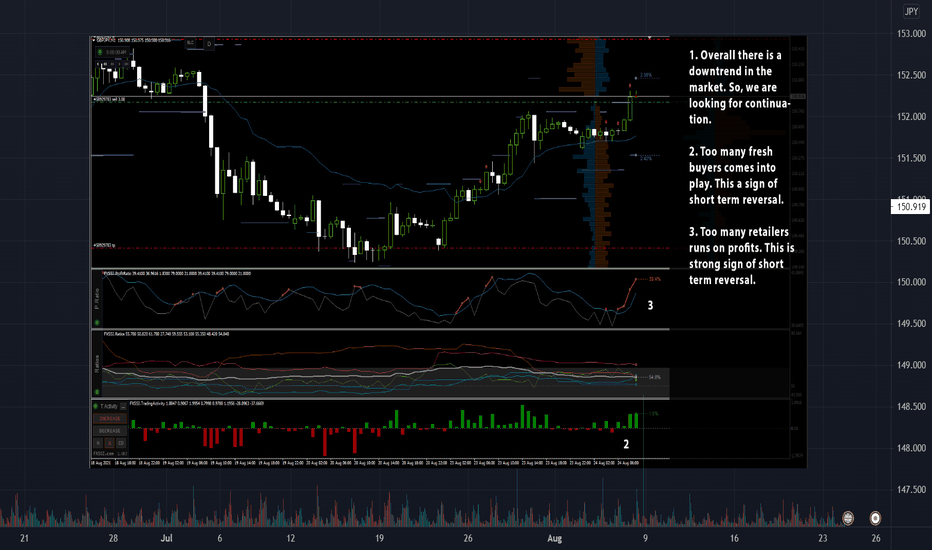Click the 148.500 price axis label
Viewport: 932px width, 550px height.
coord(911,407)
